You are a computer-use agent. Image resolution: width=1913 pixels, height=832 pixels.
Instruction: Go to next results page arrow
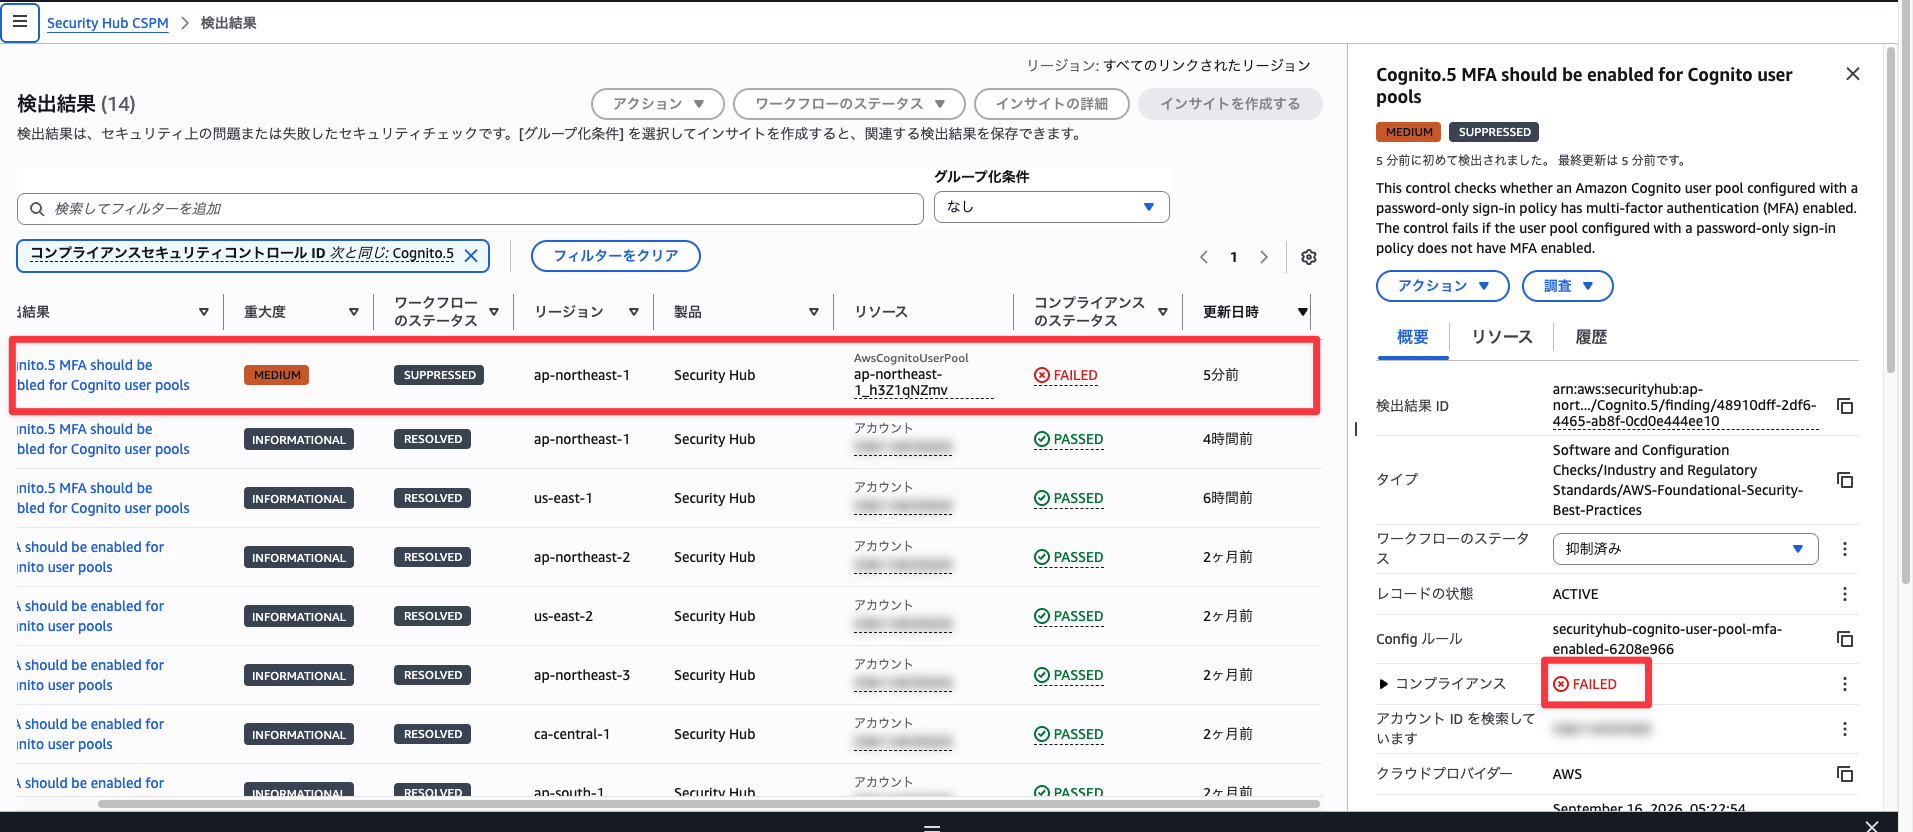click(1264, 257)
